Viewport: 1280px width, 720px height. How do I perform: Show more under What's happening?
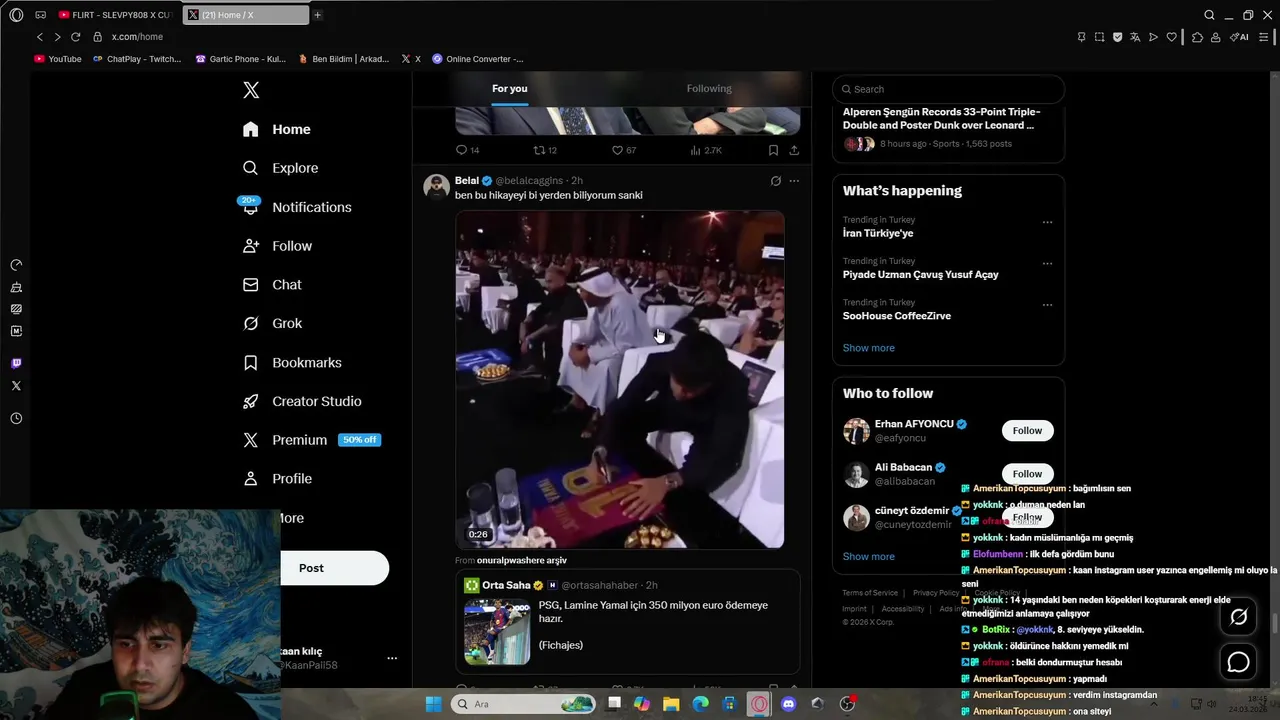869,348
